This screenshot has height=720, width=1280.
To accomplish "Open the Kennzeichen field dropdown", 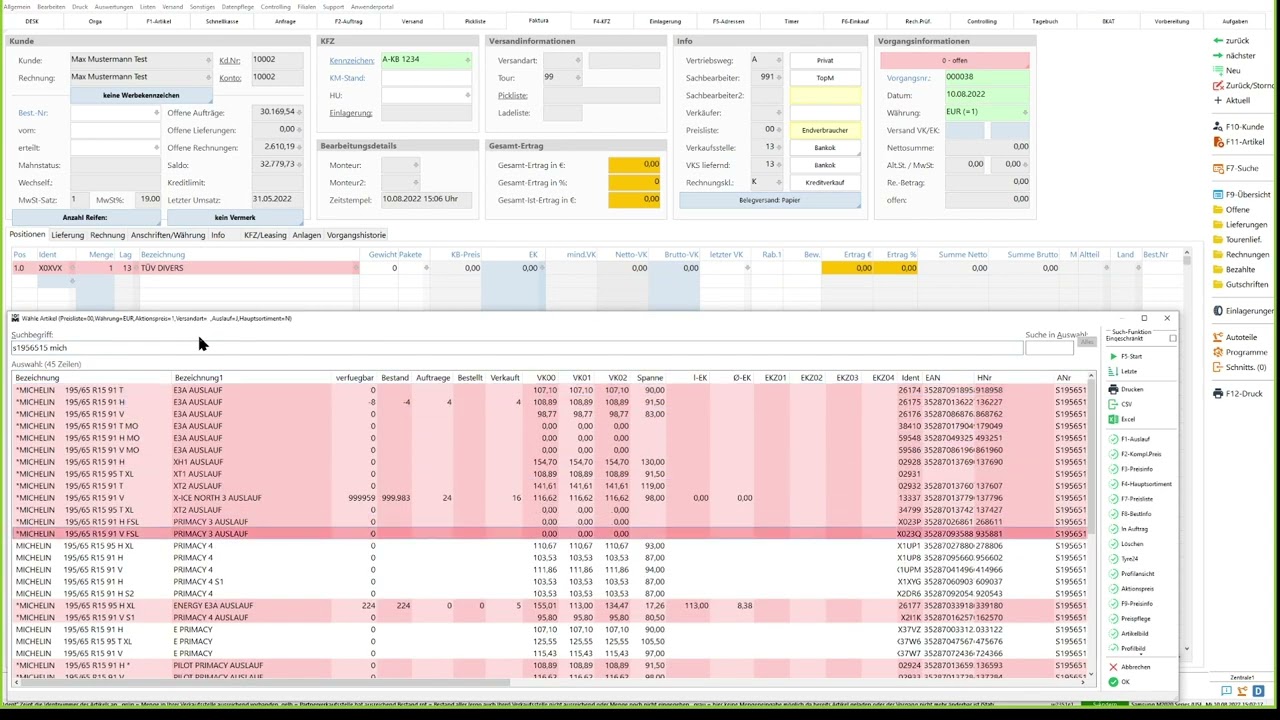I will [467, 60].
